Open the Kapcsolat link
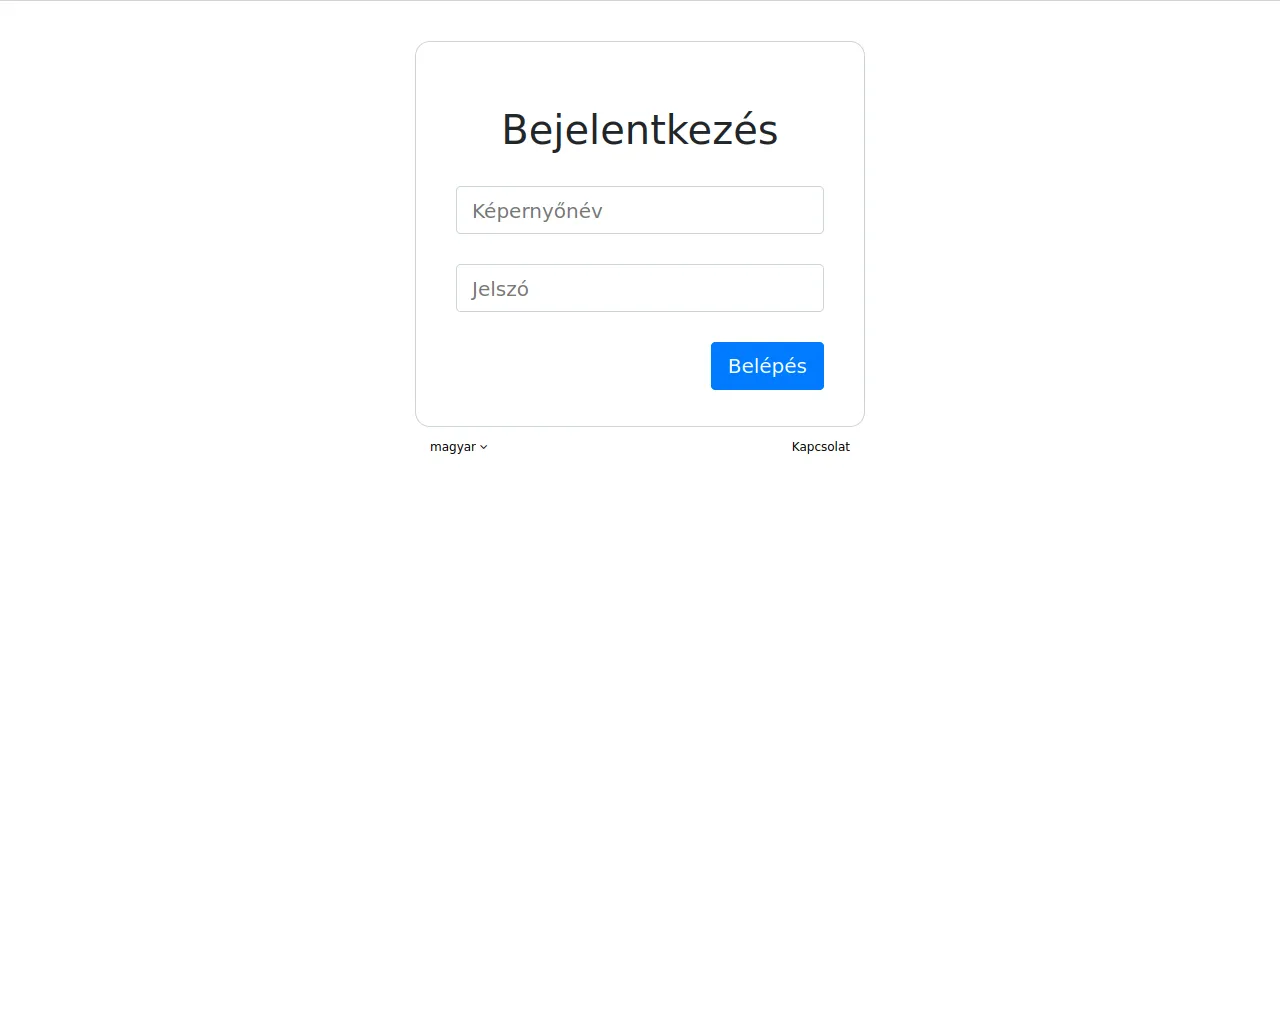 click(x=821, y=447)
